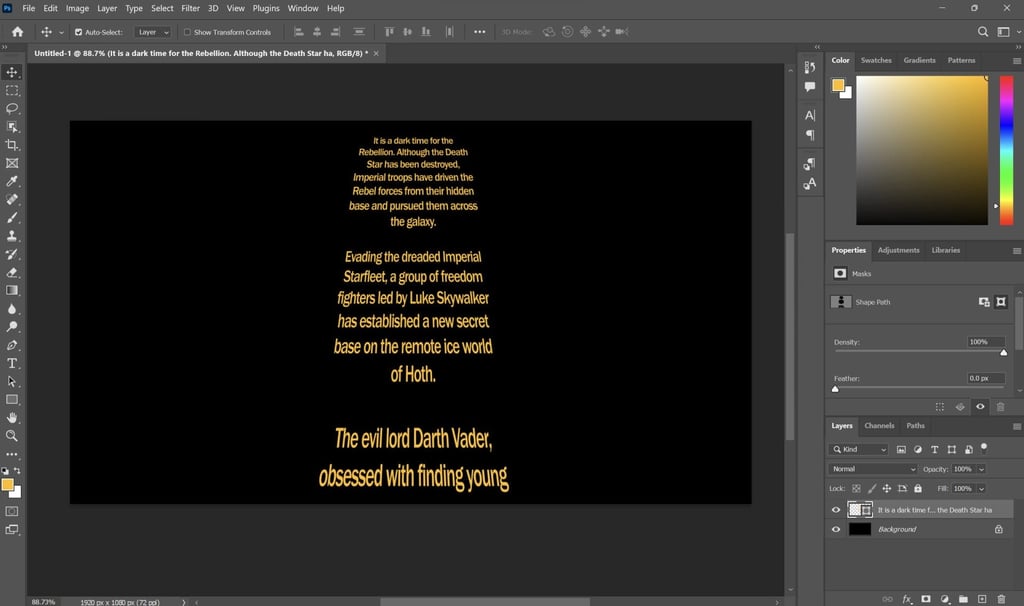1024x606 pixels.
Task: Switch to the Swatches tab
Action: [x=876, y=60]
